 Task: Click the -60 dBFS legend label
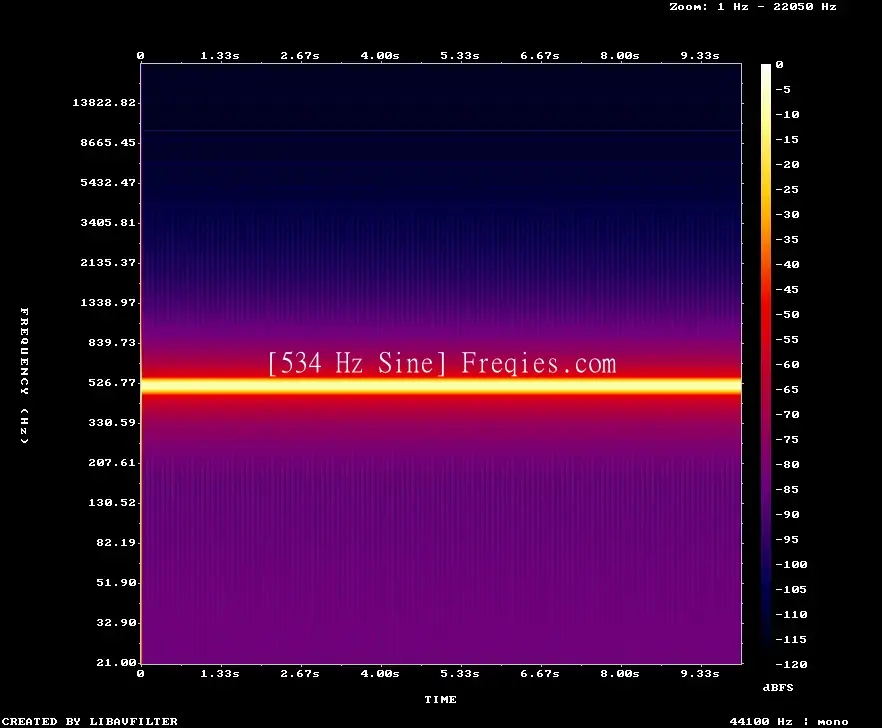coord(787,365)
